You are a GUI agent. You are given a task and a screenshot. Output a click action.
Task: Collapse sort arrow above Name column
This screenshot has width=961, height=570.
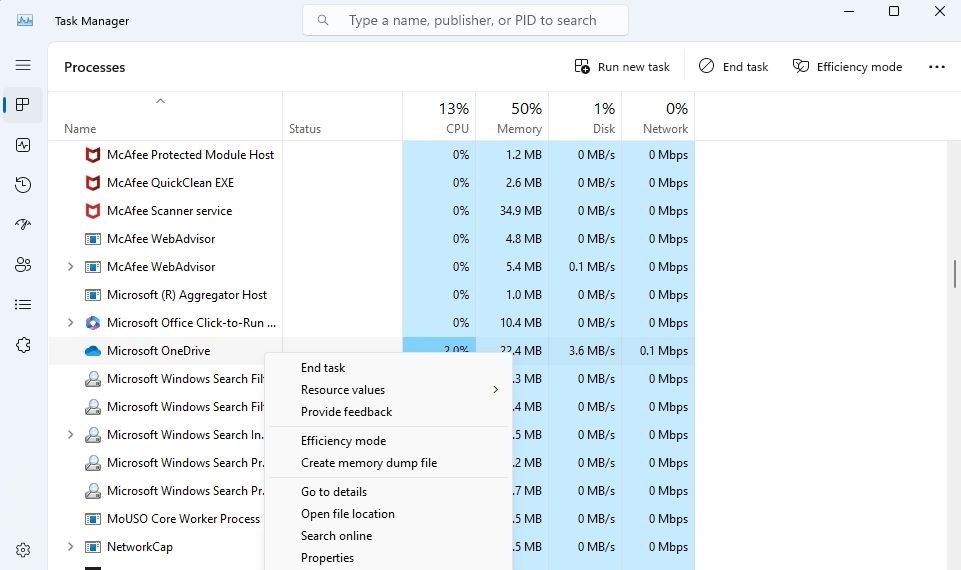coord(161,101)
